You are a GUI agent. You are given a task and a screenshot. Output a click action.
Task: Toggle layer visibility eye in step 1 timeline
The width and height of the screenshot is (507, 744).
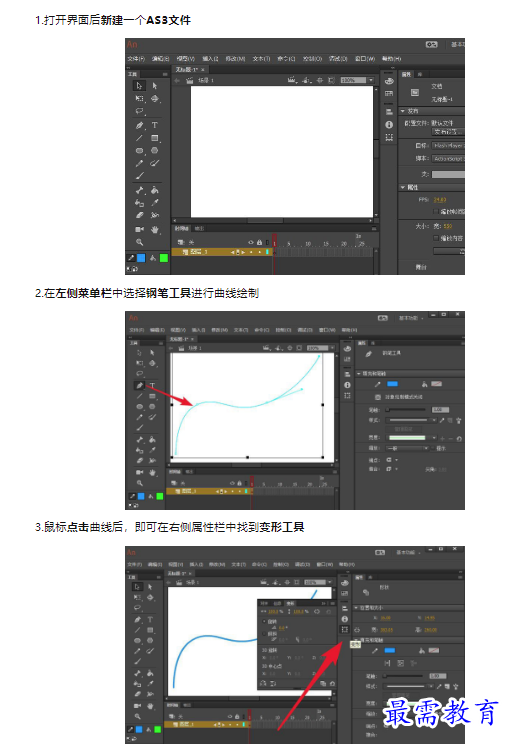(x=251, y=242)
